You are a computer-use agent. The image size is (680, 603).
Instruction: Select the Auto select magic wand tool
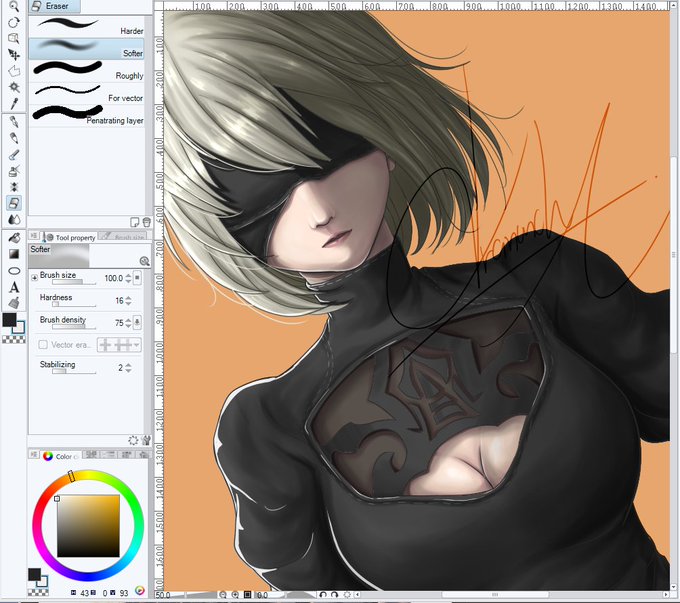click(x=14, y=87)
